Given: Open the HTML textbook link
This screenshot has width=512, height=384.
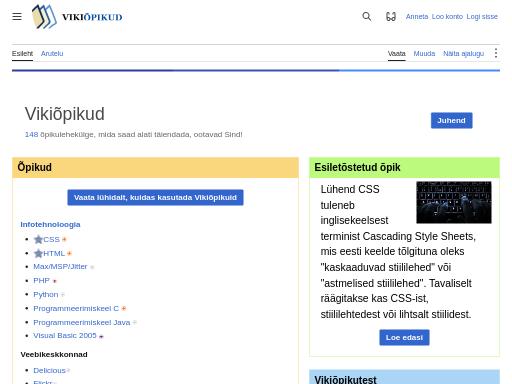Looking at the screenshot, I should pyautogui.click(x=54, y=253).
